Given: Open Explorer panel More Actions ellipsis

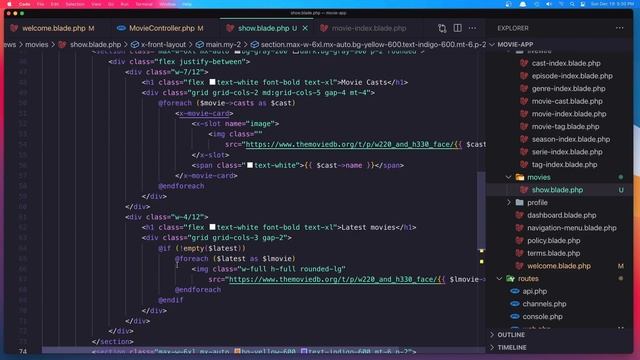Looking at the screenshot, I should [x=620, y=28].
